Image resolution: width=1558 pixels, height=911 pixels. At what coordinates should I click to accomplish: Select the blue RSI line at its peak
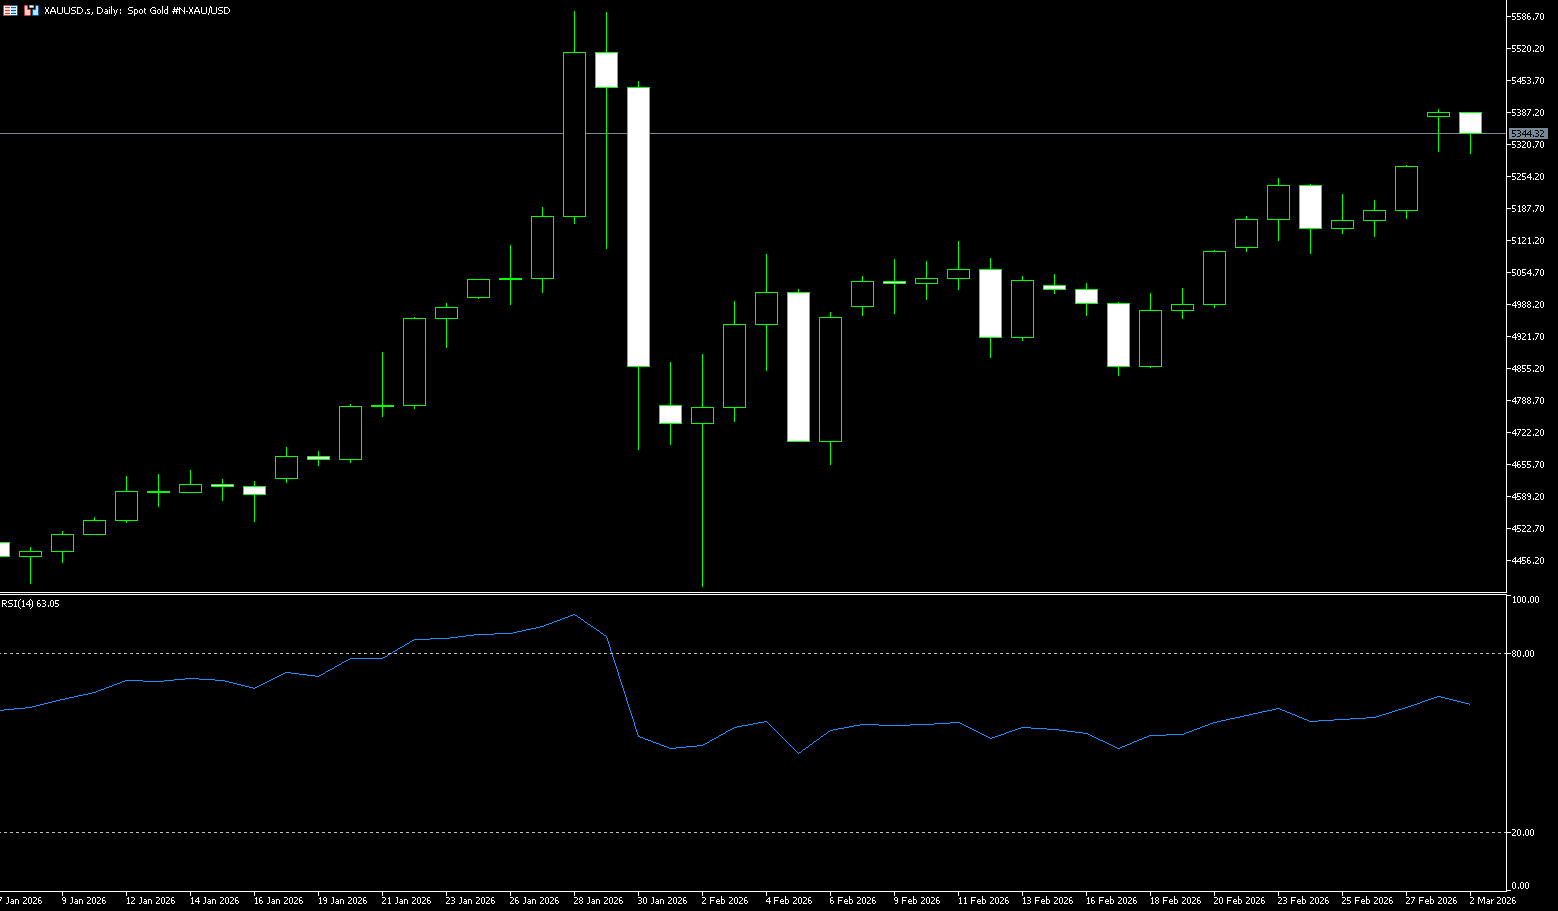coord(574,615)
